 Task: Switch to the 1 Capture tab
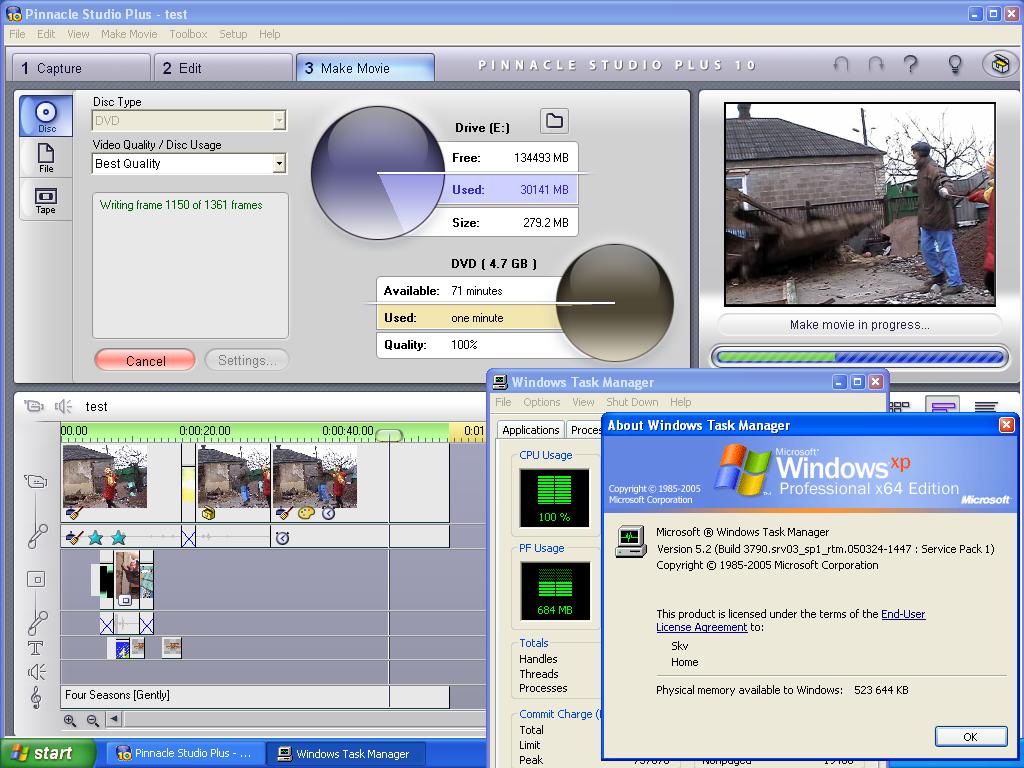coord(82,68)
